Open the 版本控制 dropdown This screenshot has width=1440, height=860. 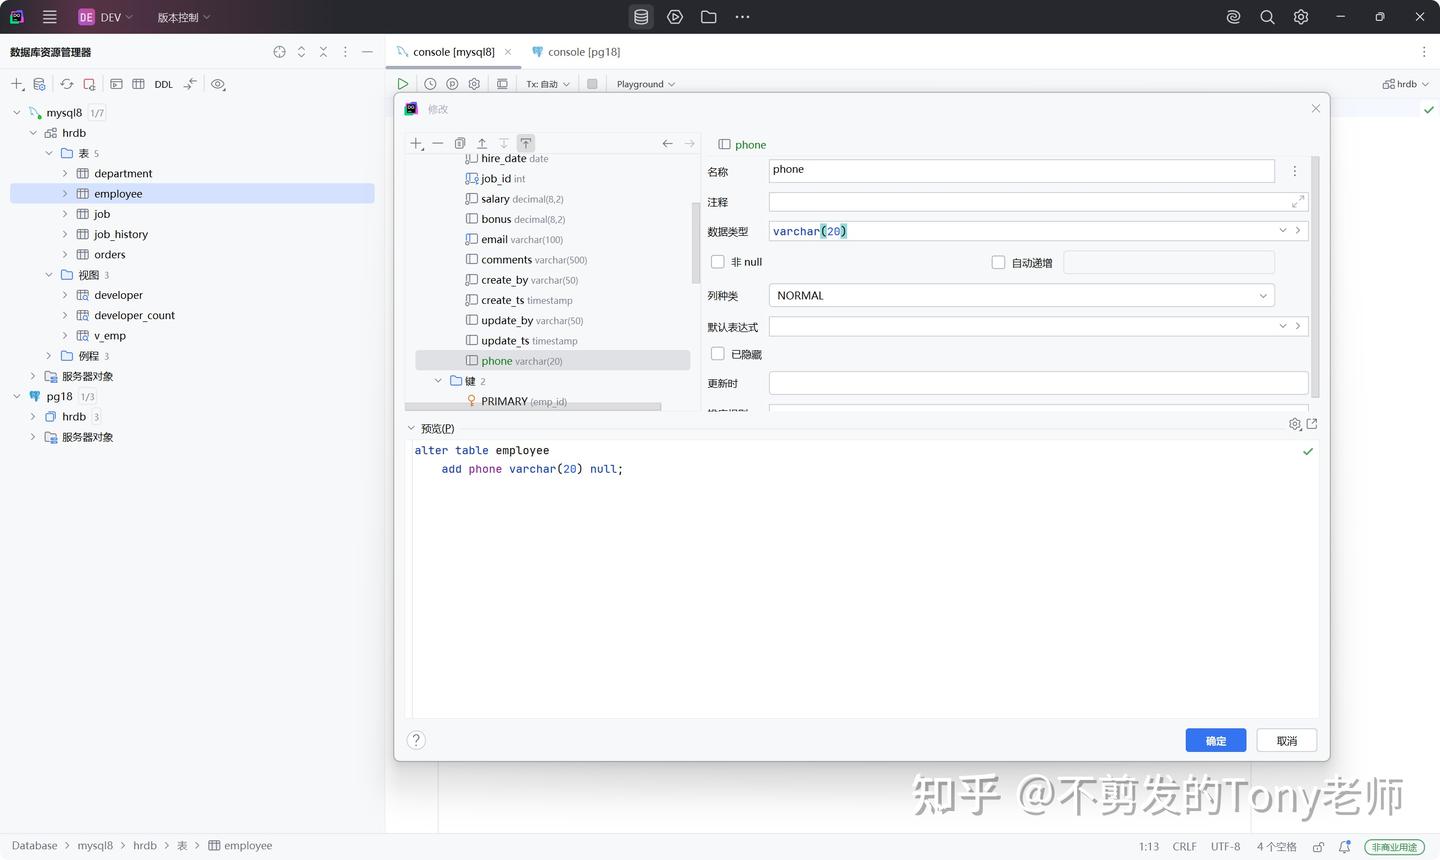184,17
